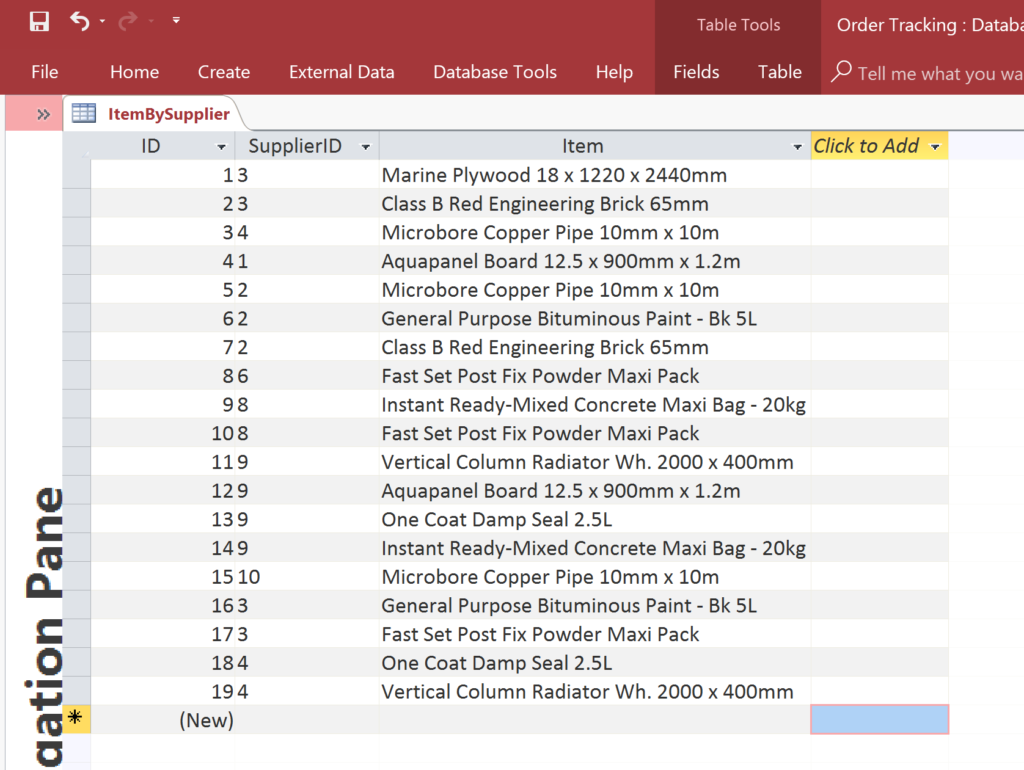Open the Click to Add column dropdown
Screen dimensions: 1024x770
click(935, 147)
